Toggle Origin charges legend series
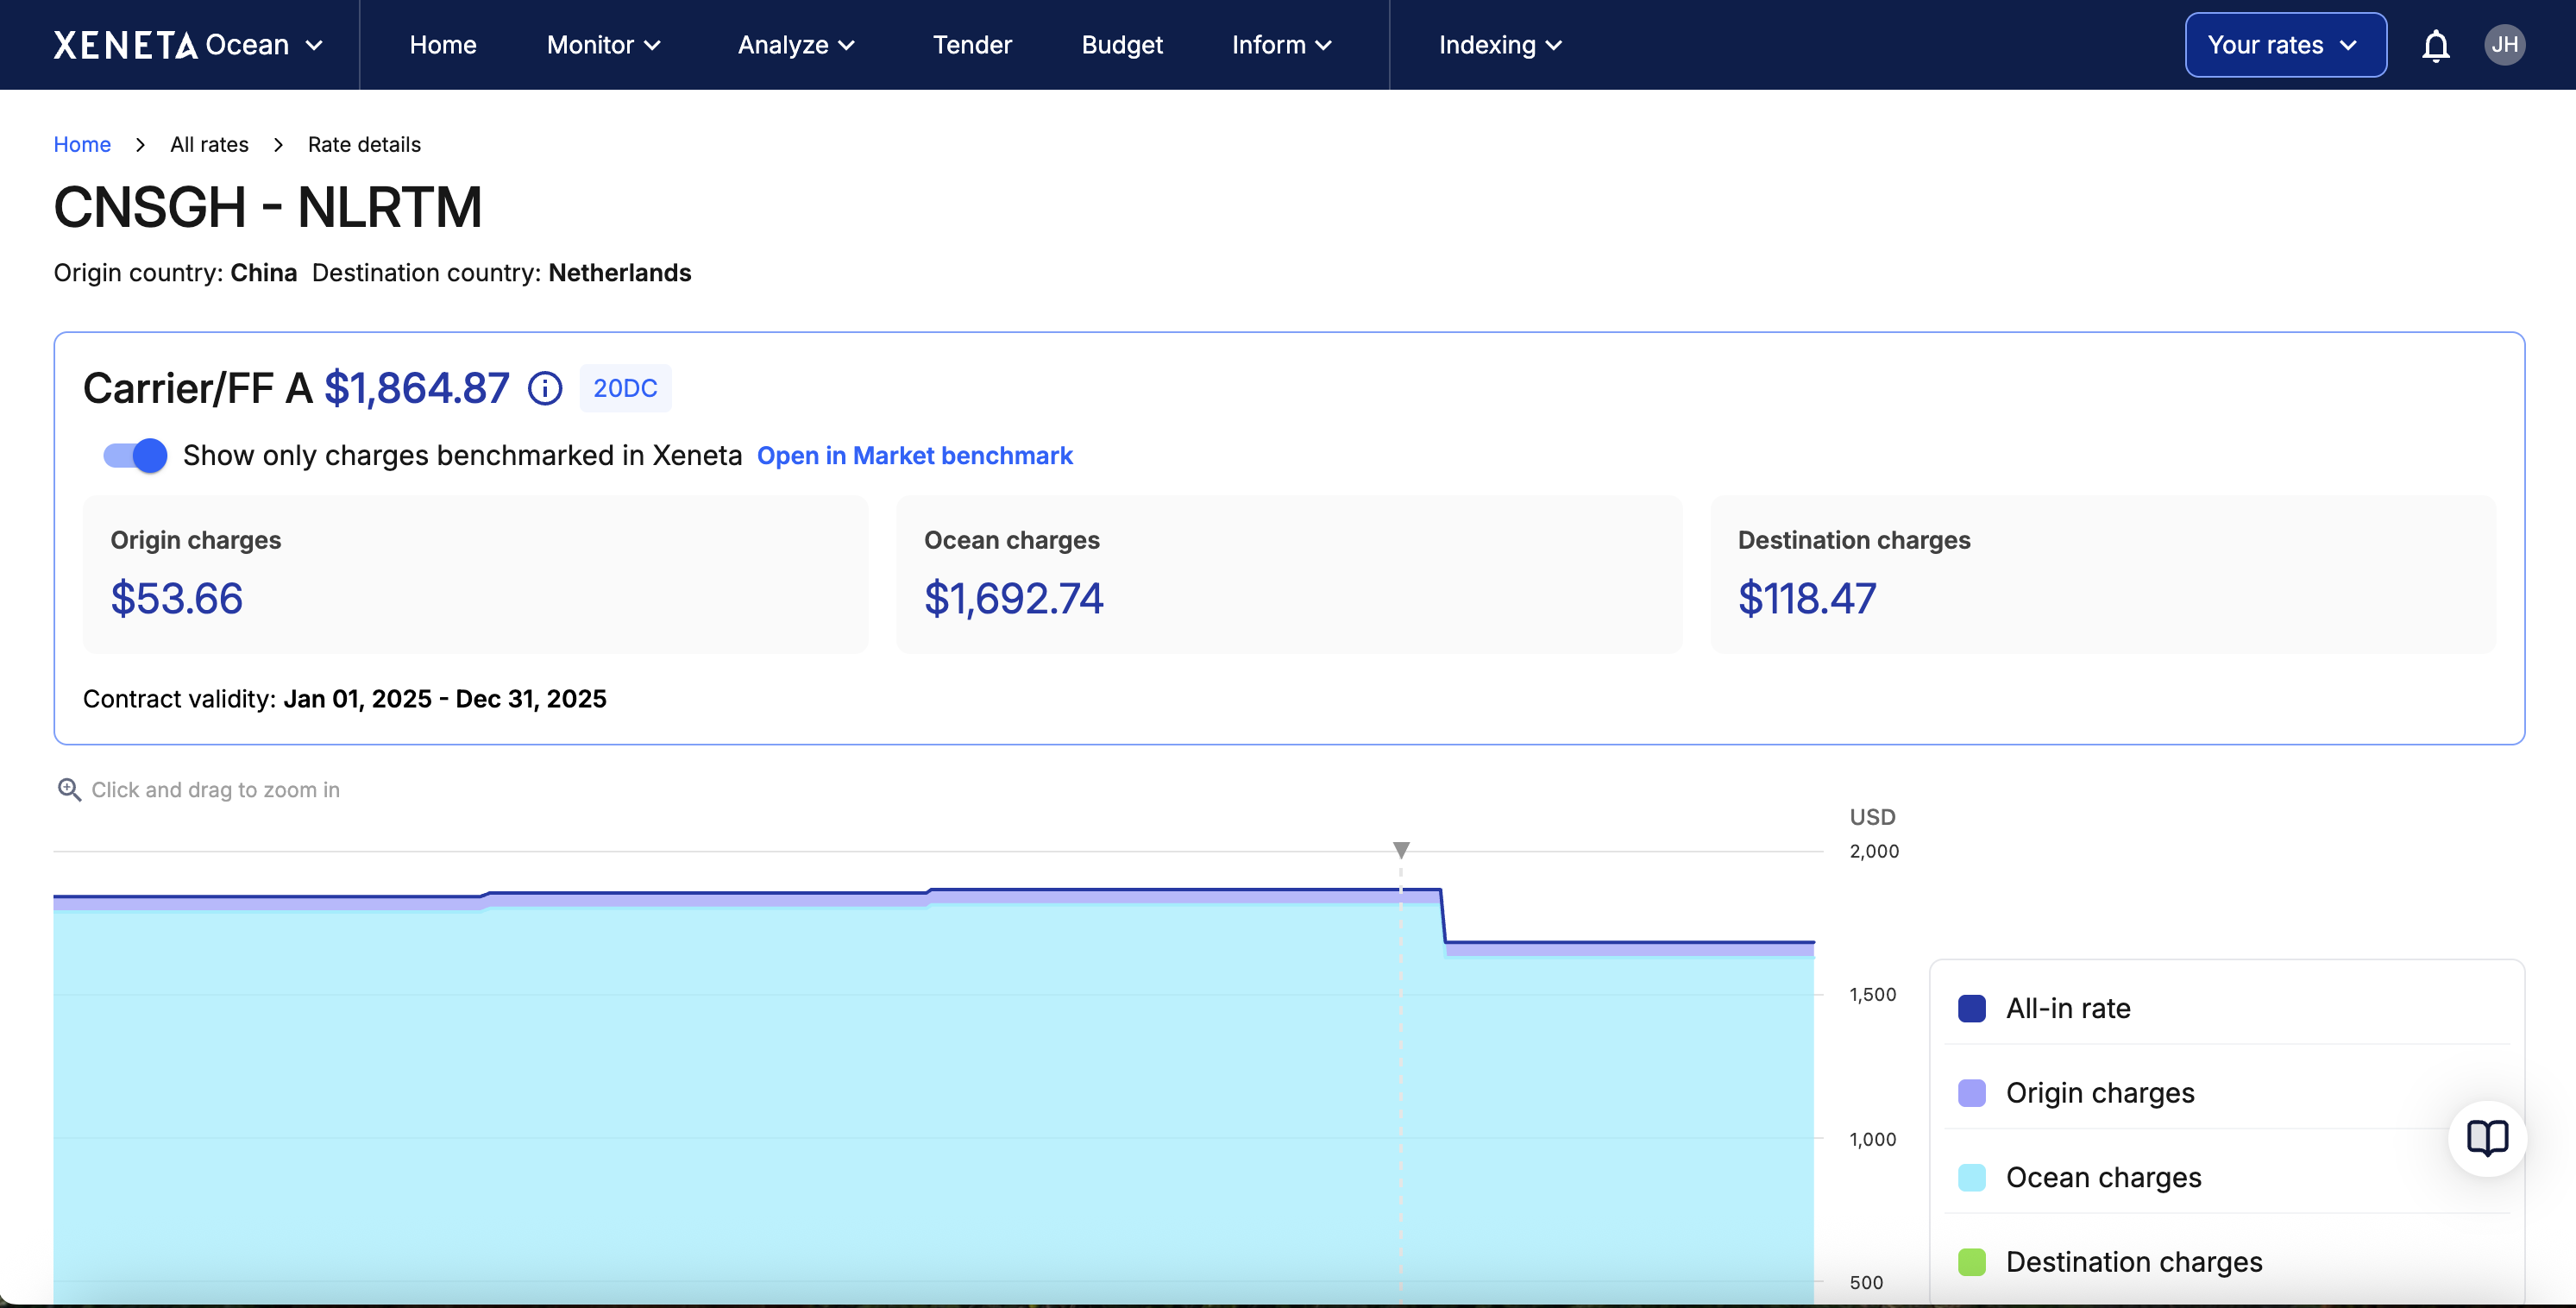This screenshot has height=1308, width=2576. coord(2099,1093)
